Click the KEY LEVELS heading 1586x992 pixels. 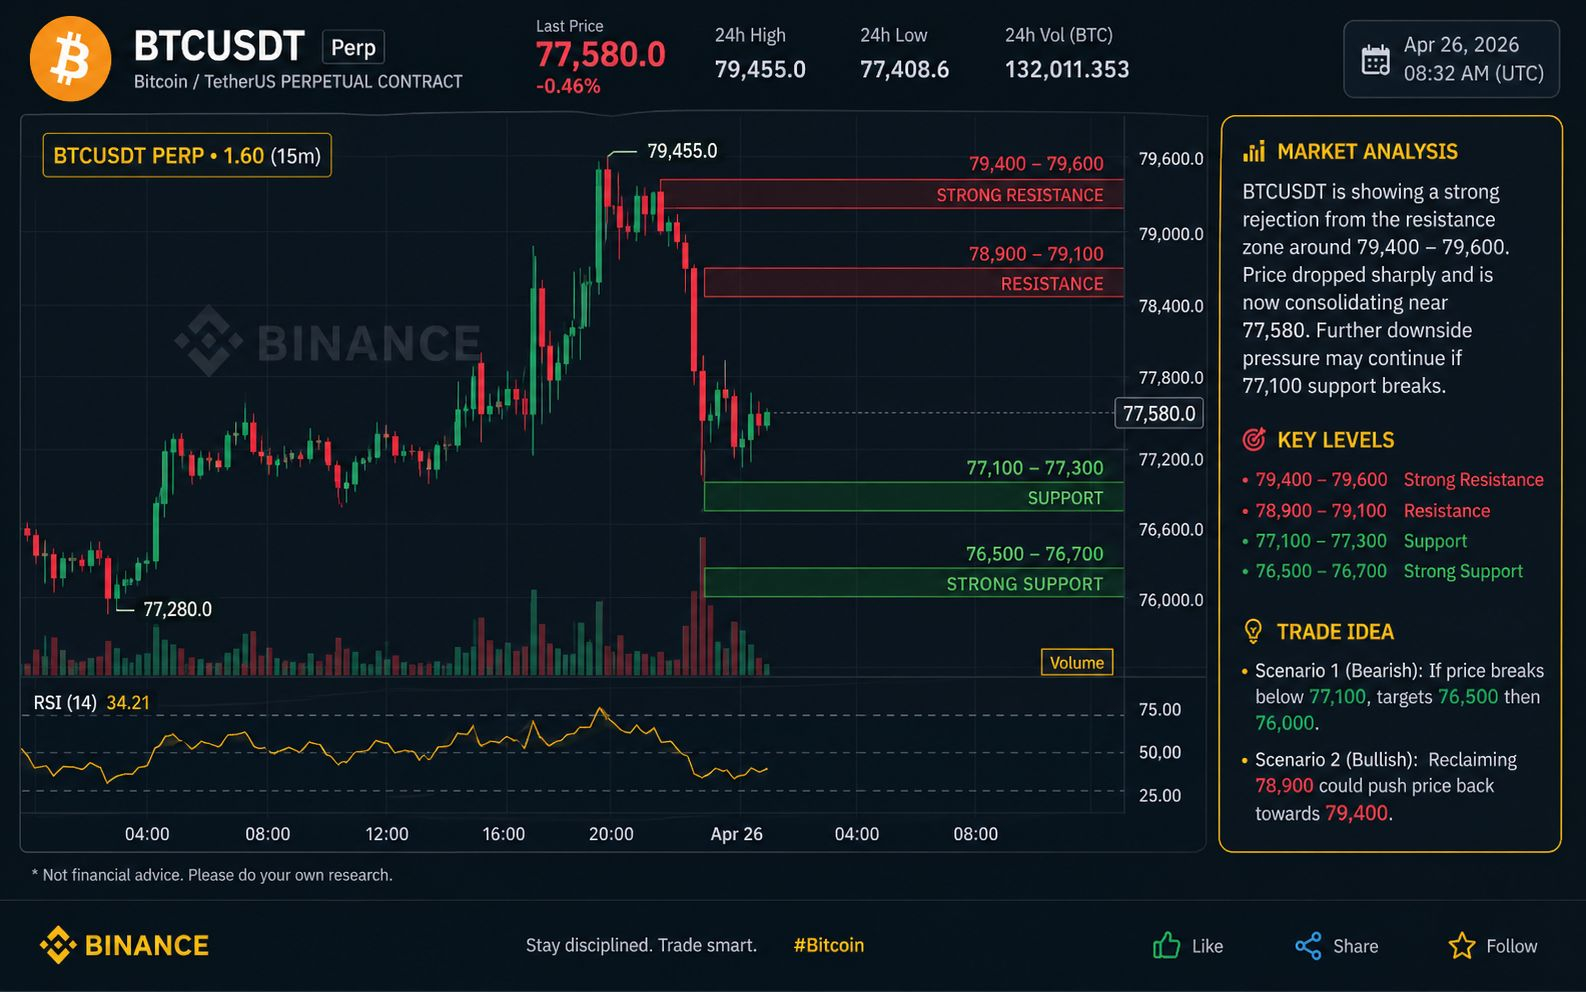1335,440
